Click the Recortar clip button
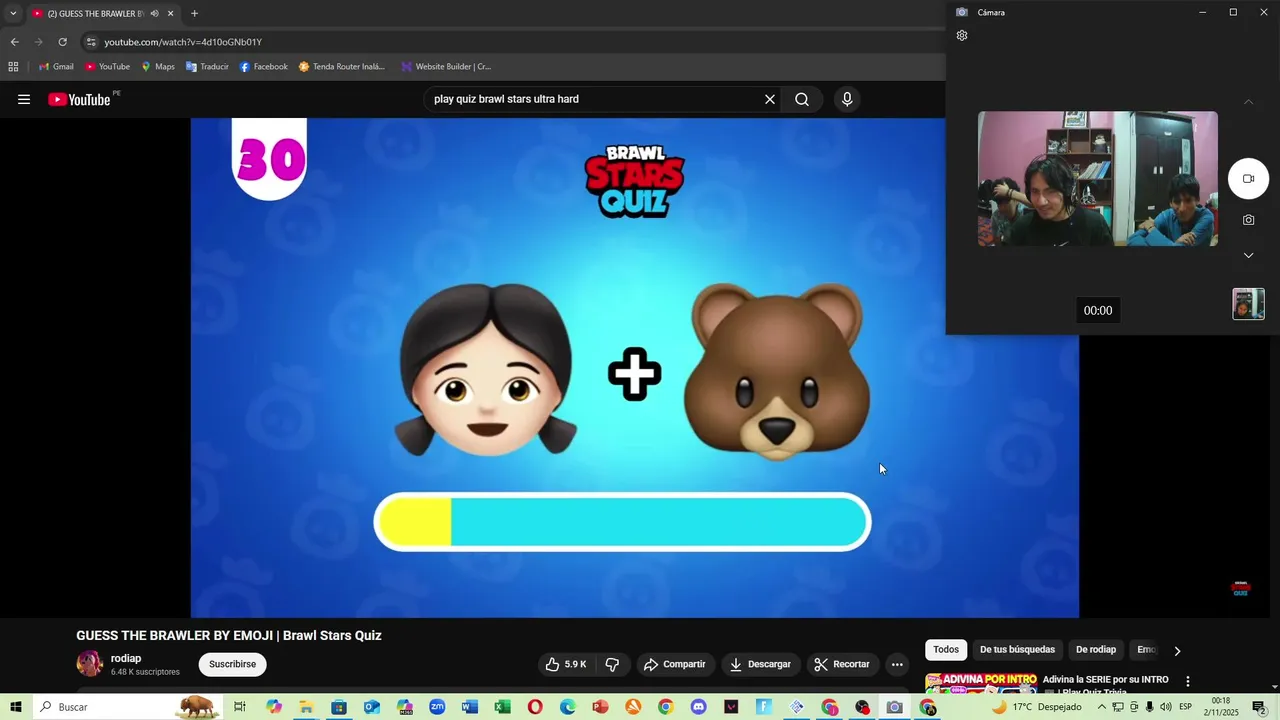 pyautogui.click(x=842, y=664)
